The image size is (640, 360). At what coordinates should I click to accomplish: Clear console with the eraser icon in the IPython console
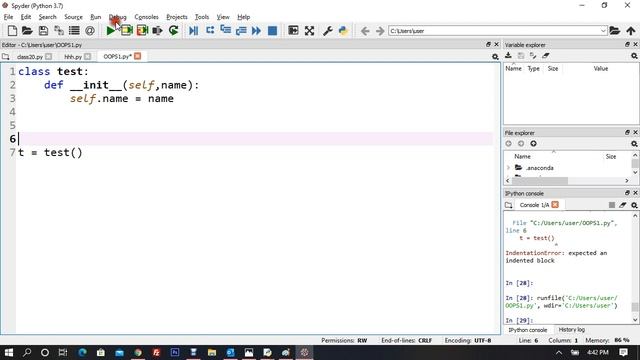pyautogui.click(x=622, y=205)
